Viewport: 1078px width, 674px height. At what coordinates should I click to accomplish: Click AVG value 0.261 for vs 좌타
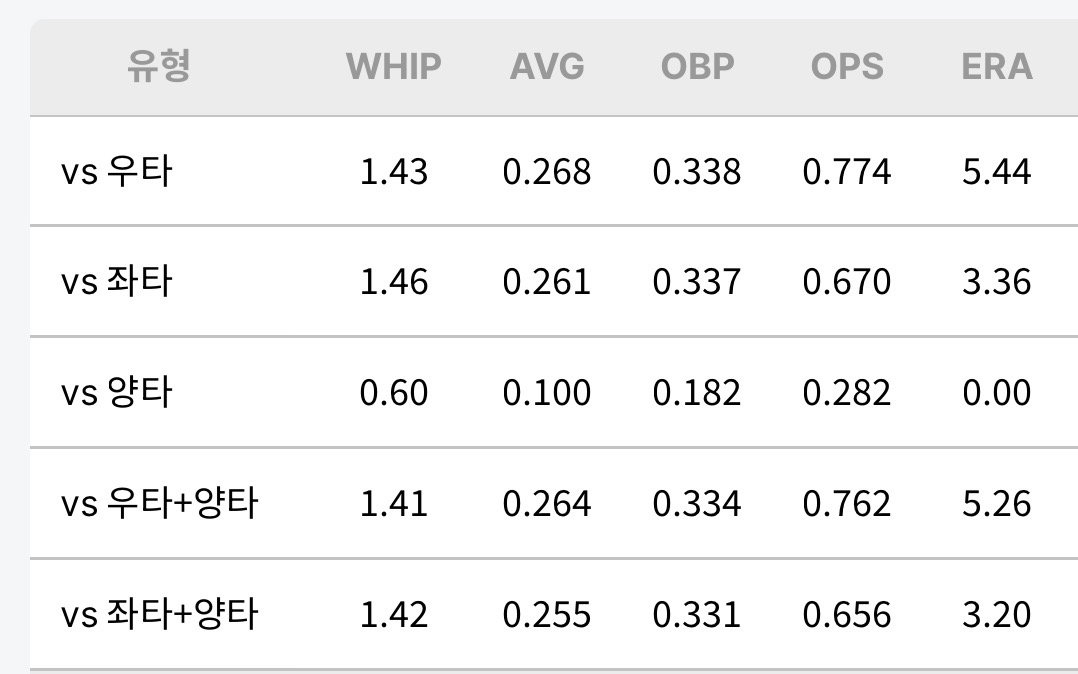(x=547, y=282)
